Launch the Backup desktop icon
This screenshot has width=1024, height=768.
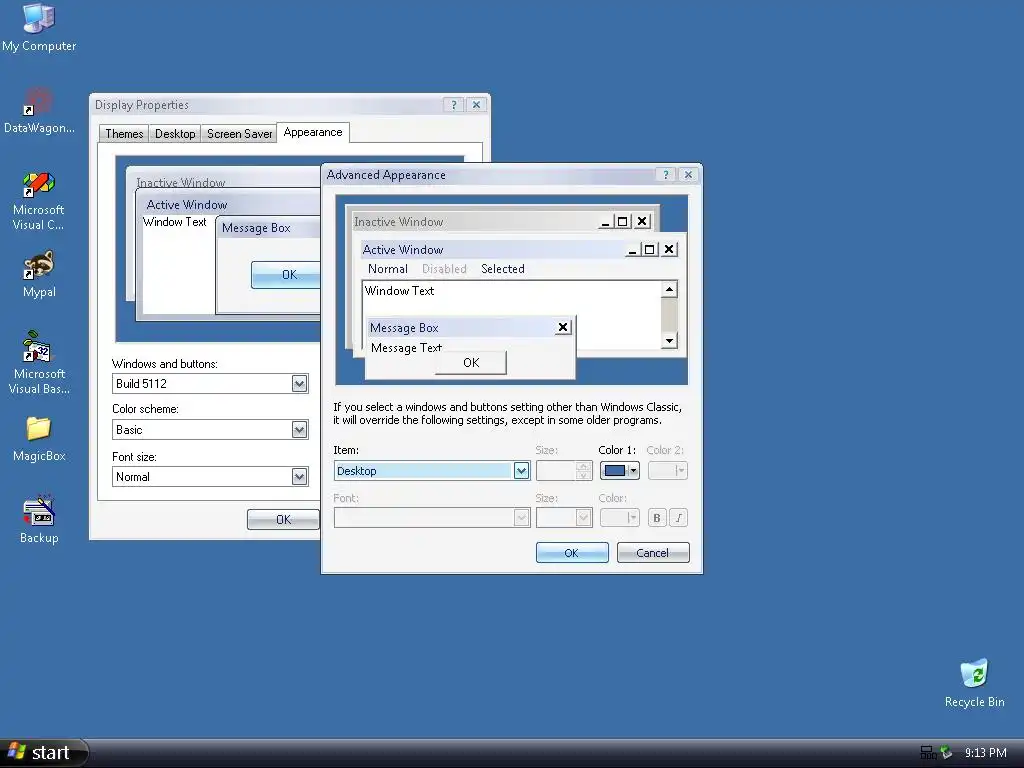(x=39, y=520)
